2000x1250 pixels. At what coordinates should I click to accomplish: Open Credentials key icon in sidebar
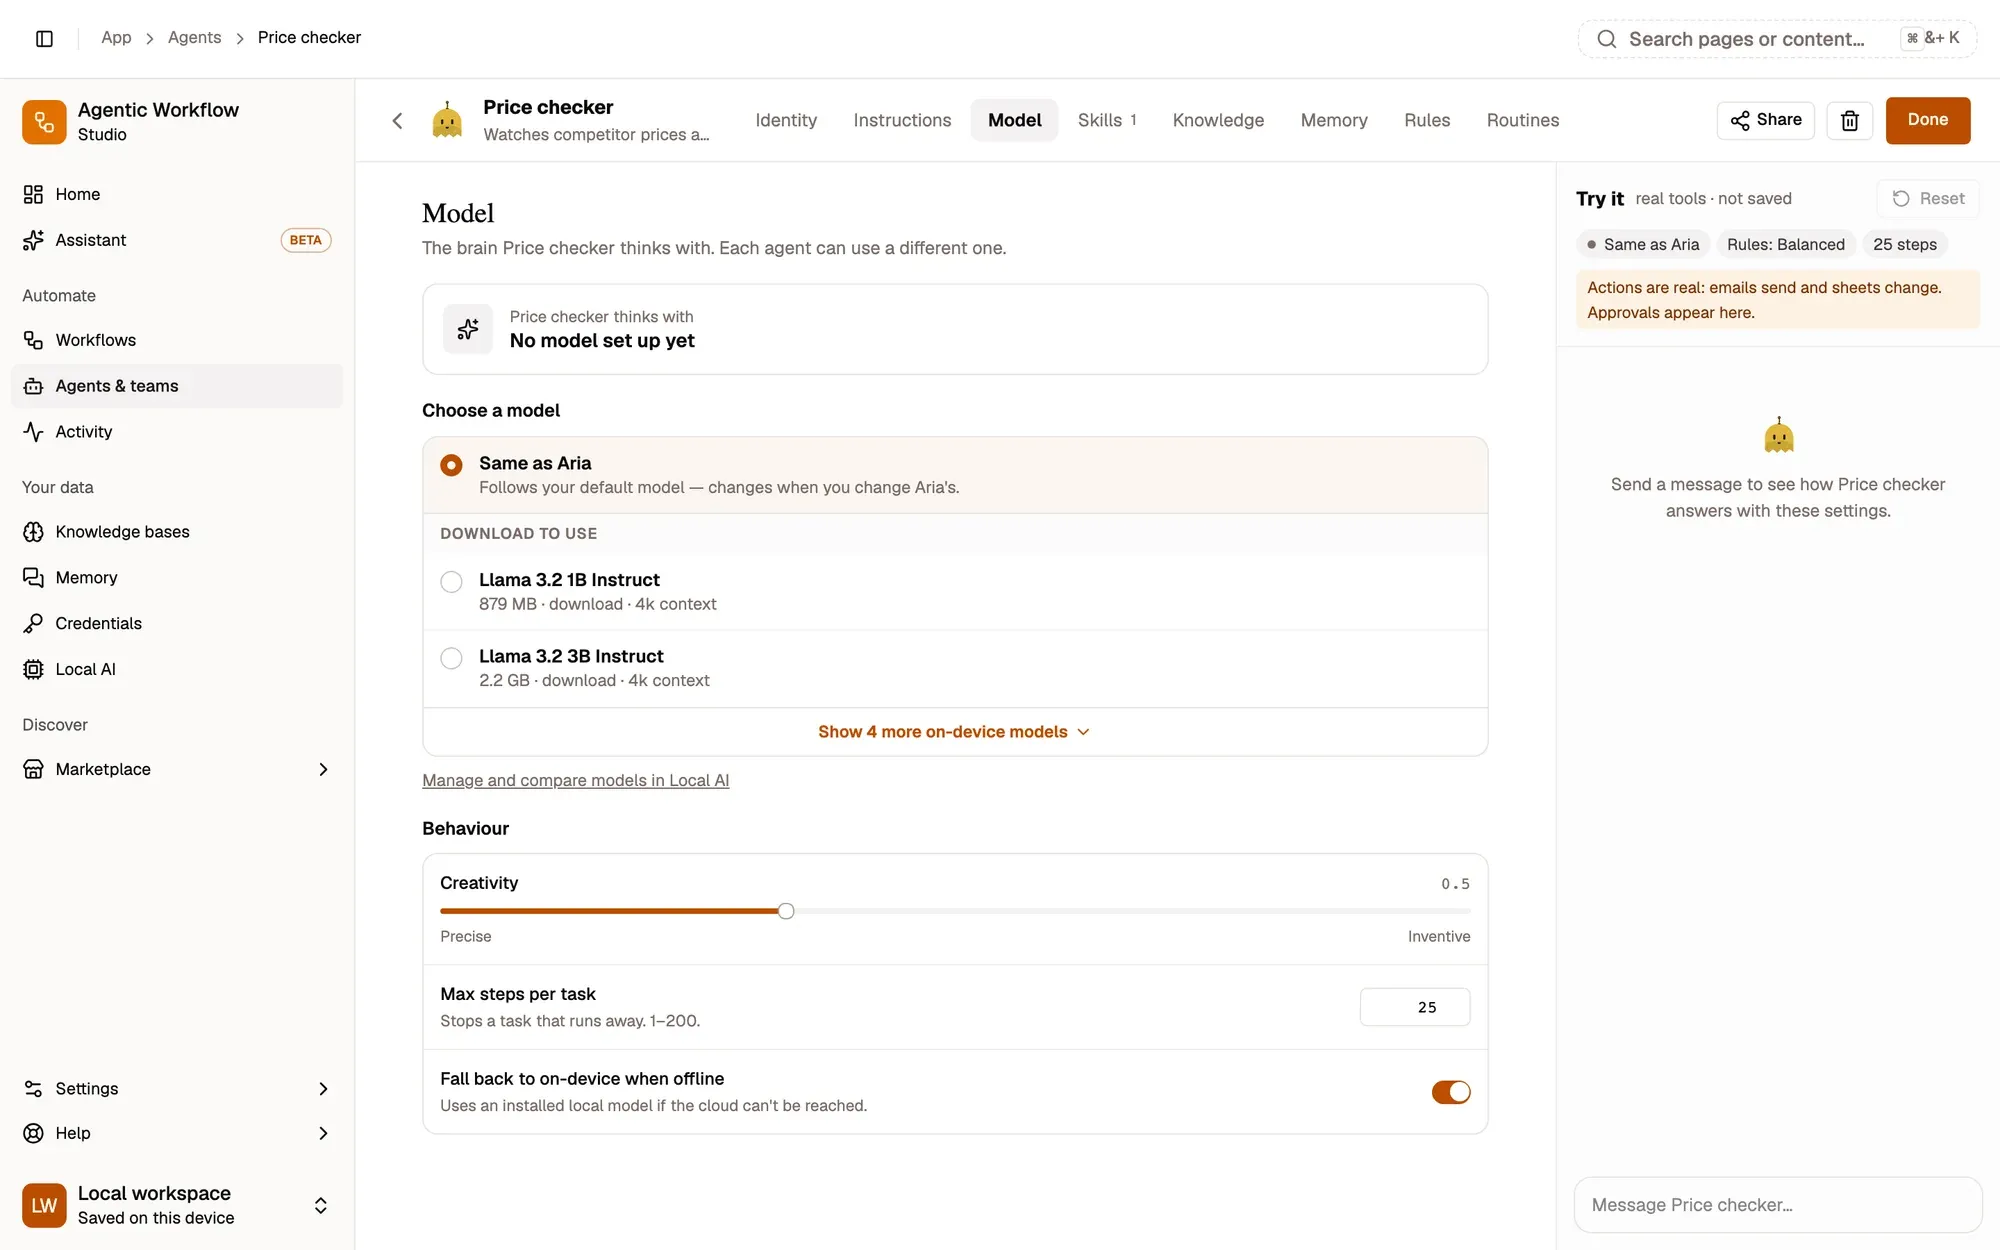(x=33, y=623)
